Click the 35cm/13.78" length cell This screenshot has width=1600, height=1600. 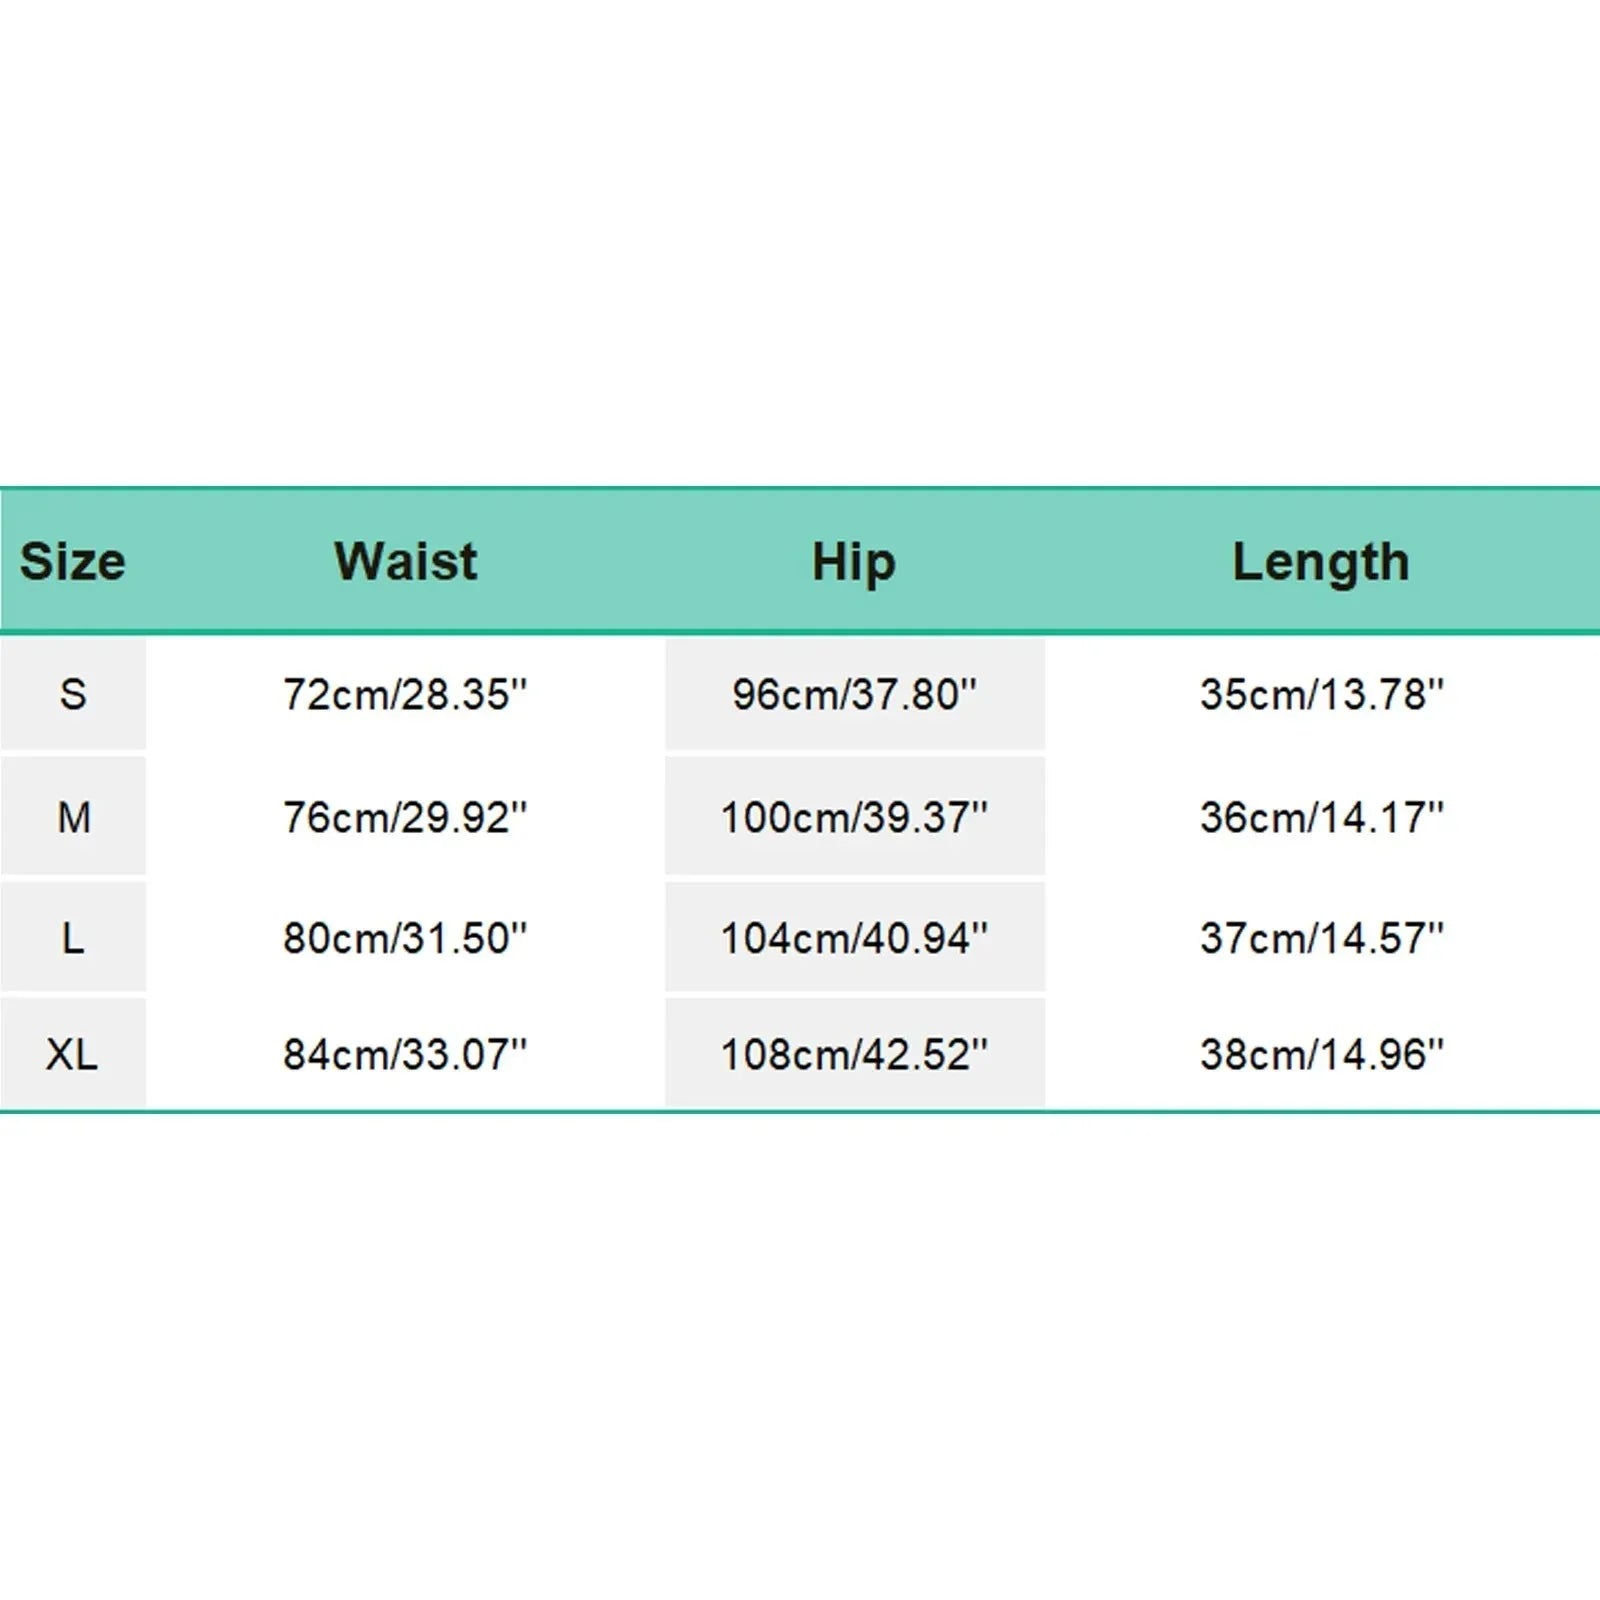1322,694
